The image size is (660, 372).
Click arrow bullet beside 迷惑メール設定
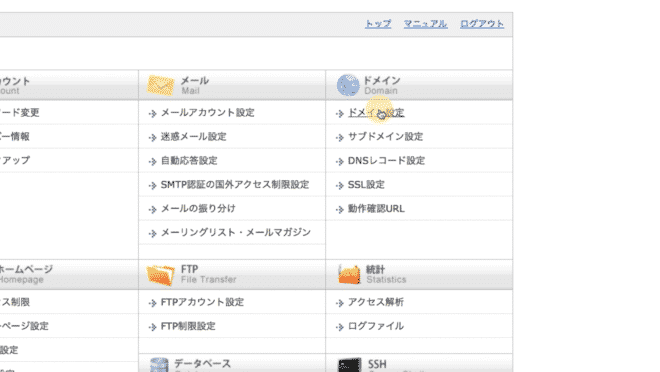(152, 138)
